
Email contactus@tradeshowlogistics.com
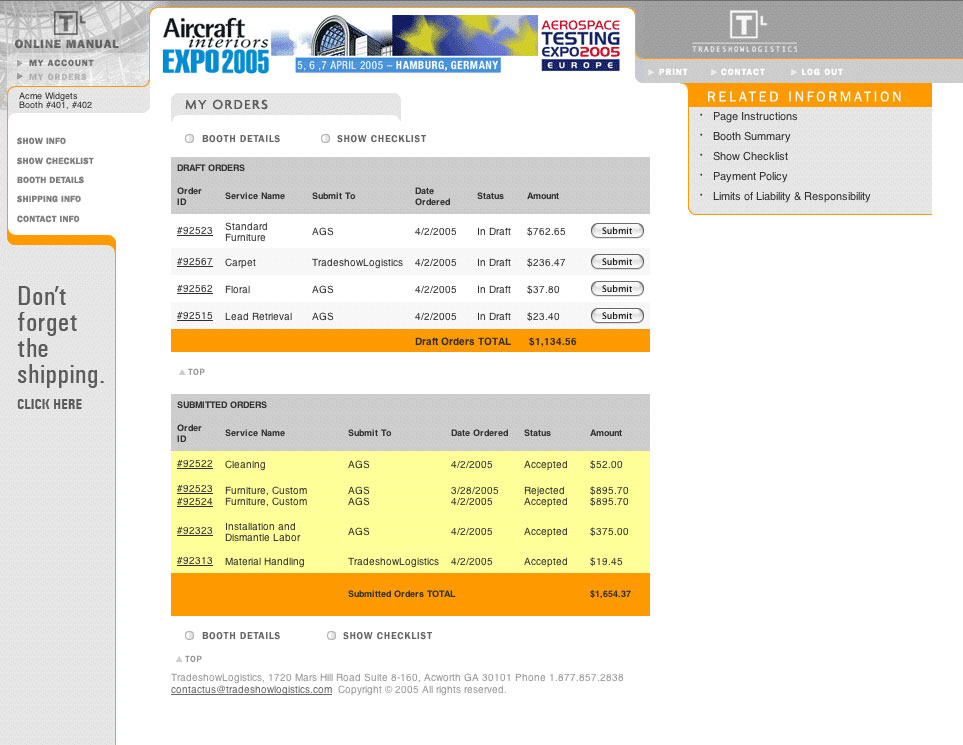[251, 690]
